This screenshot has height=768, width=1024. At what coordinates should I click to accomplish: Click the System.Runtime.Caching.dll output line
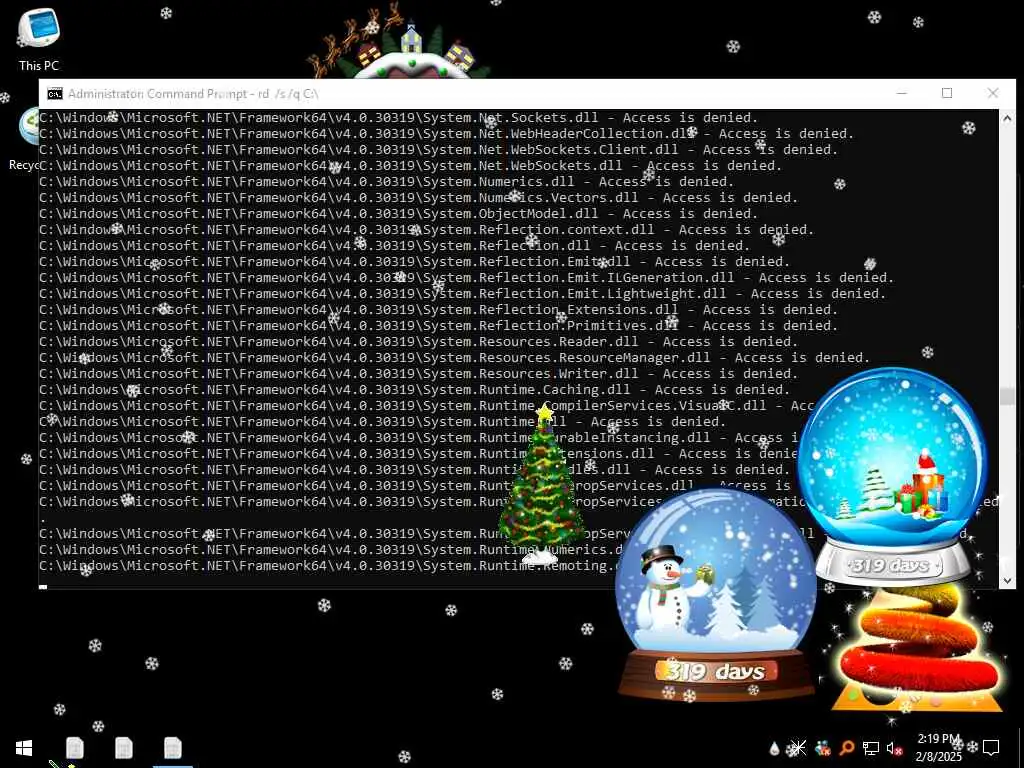click(415, 389)
